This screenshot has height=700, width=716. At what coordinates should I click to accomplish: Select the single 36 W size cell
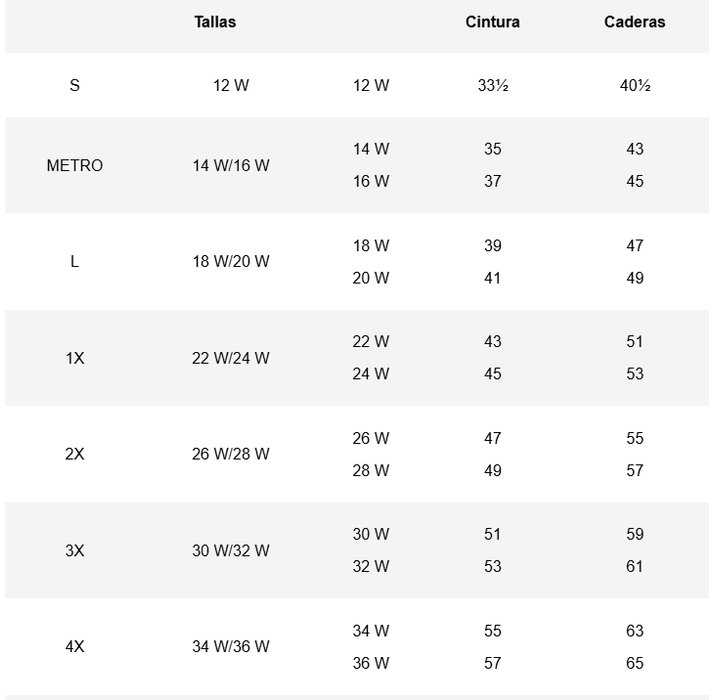coord(371,663)
